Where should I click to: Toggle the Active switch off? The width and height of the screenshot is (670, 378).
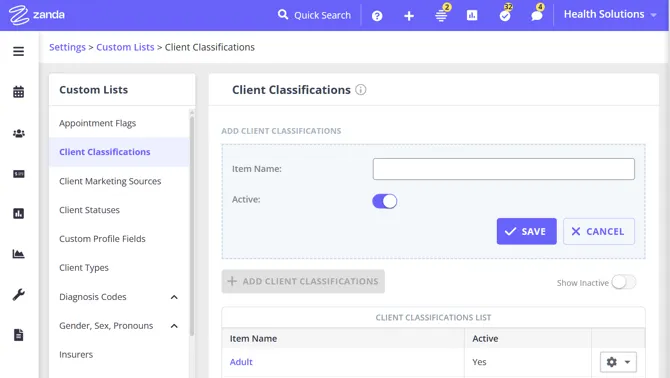coord(385,201)
